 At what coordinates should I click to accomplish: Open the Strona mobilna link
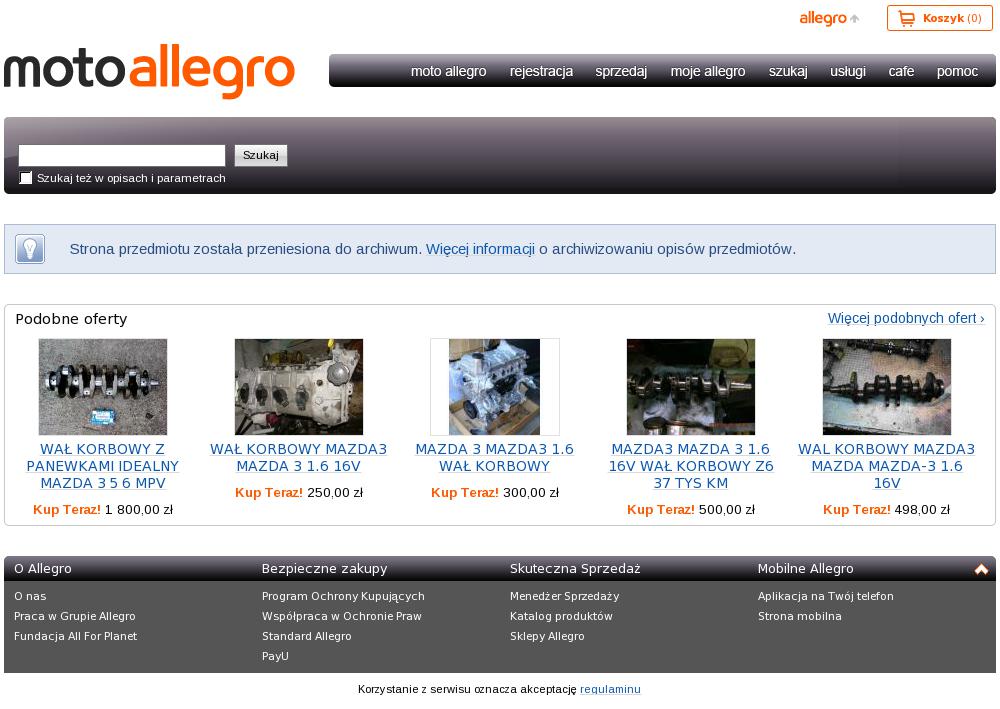click(800, 616)
